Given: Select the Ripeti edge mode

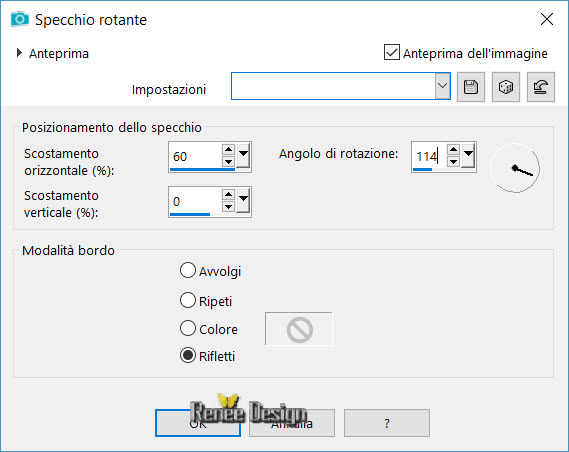Looking at the screenshot, I should coord(188,300).
